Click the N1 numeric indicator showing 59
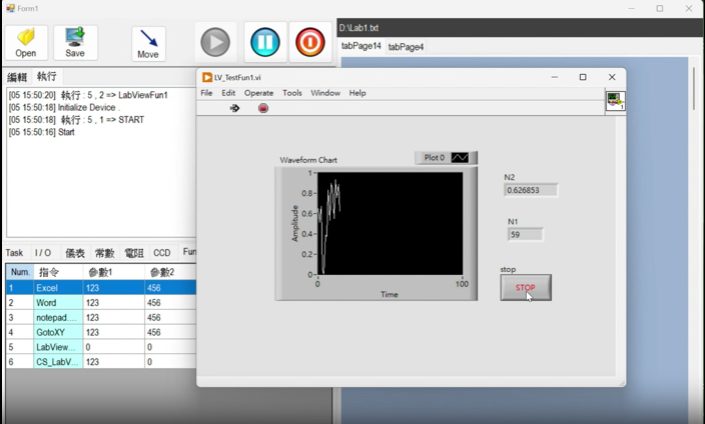 [525, 234]
